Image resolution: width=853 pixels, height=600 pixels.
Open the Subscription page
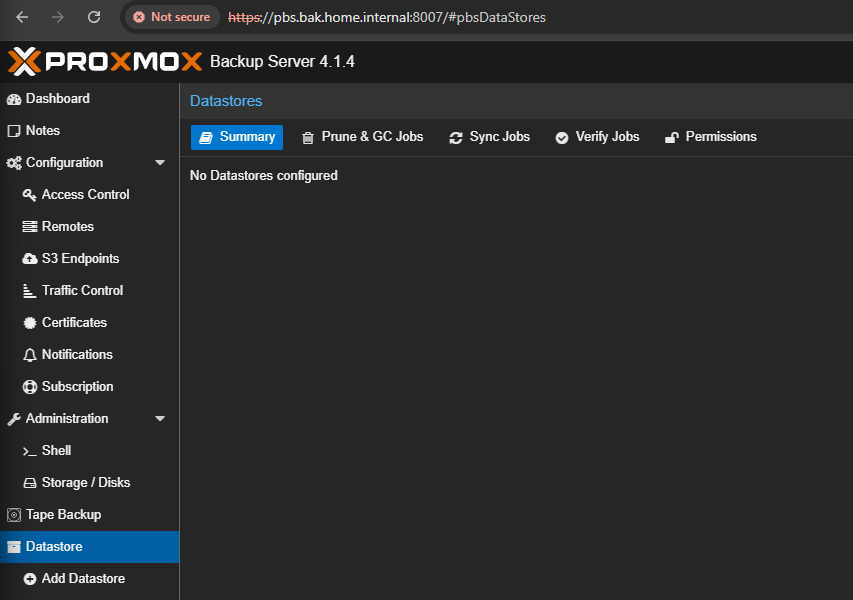pyautogui.click(x=77, y=387)
